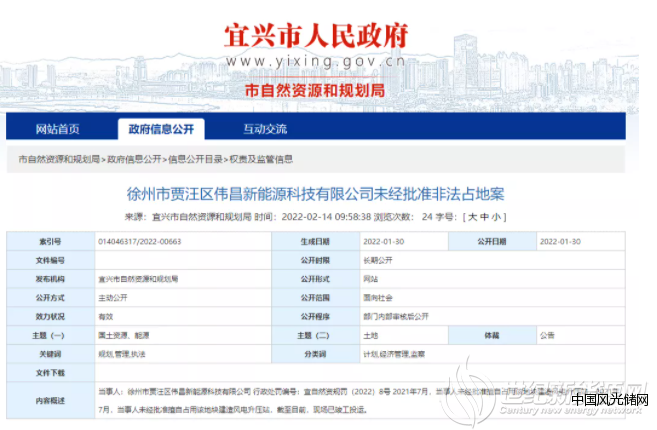
Task: Click the 宜兴市人民政府 header title
Action: pyautogui.click(x=316, y=36)
